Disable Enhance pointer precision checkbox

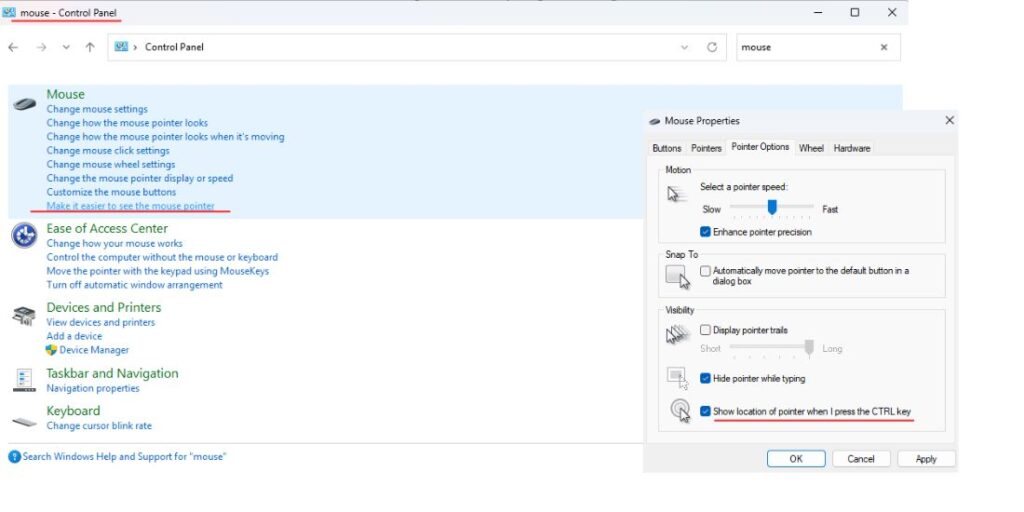[x=706, y=232]
